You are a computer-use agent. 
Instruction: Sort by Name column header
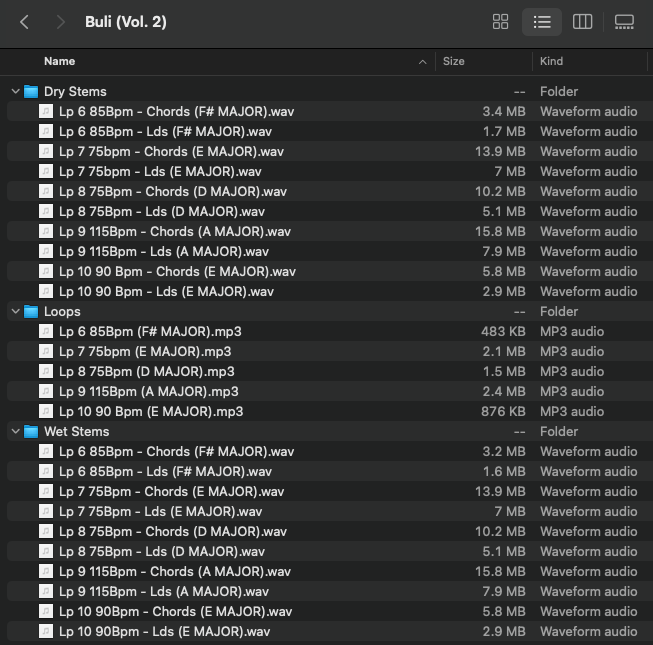(60, 61)
